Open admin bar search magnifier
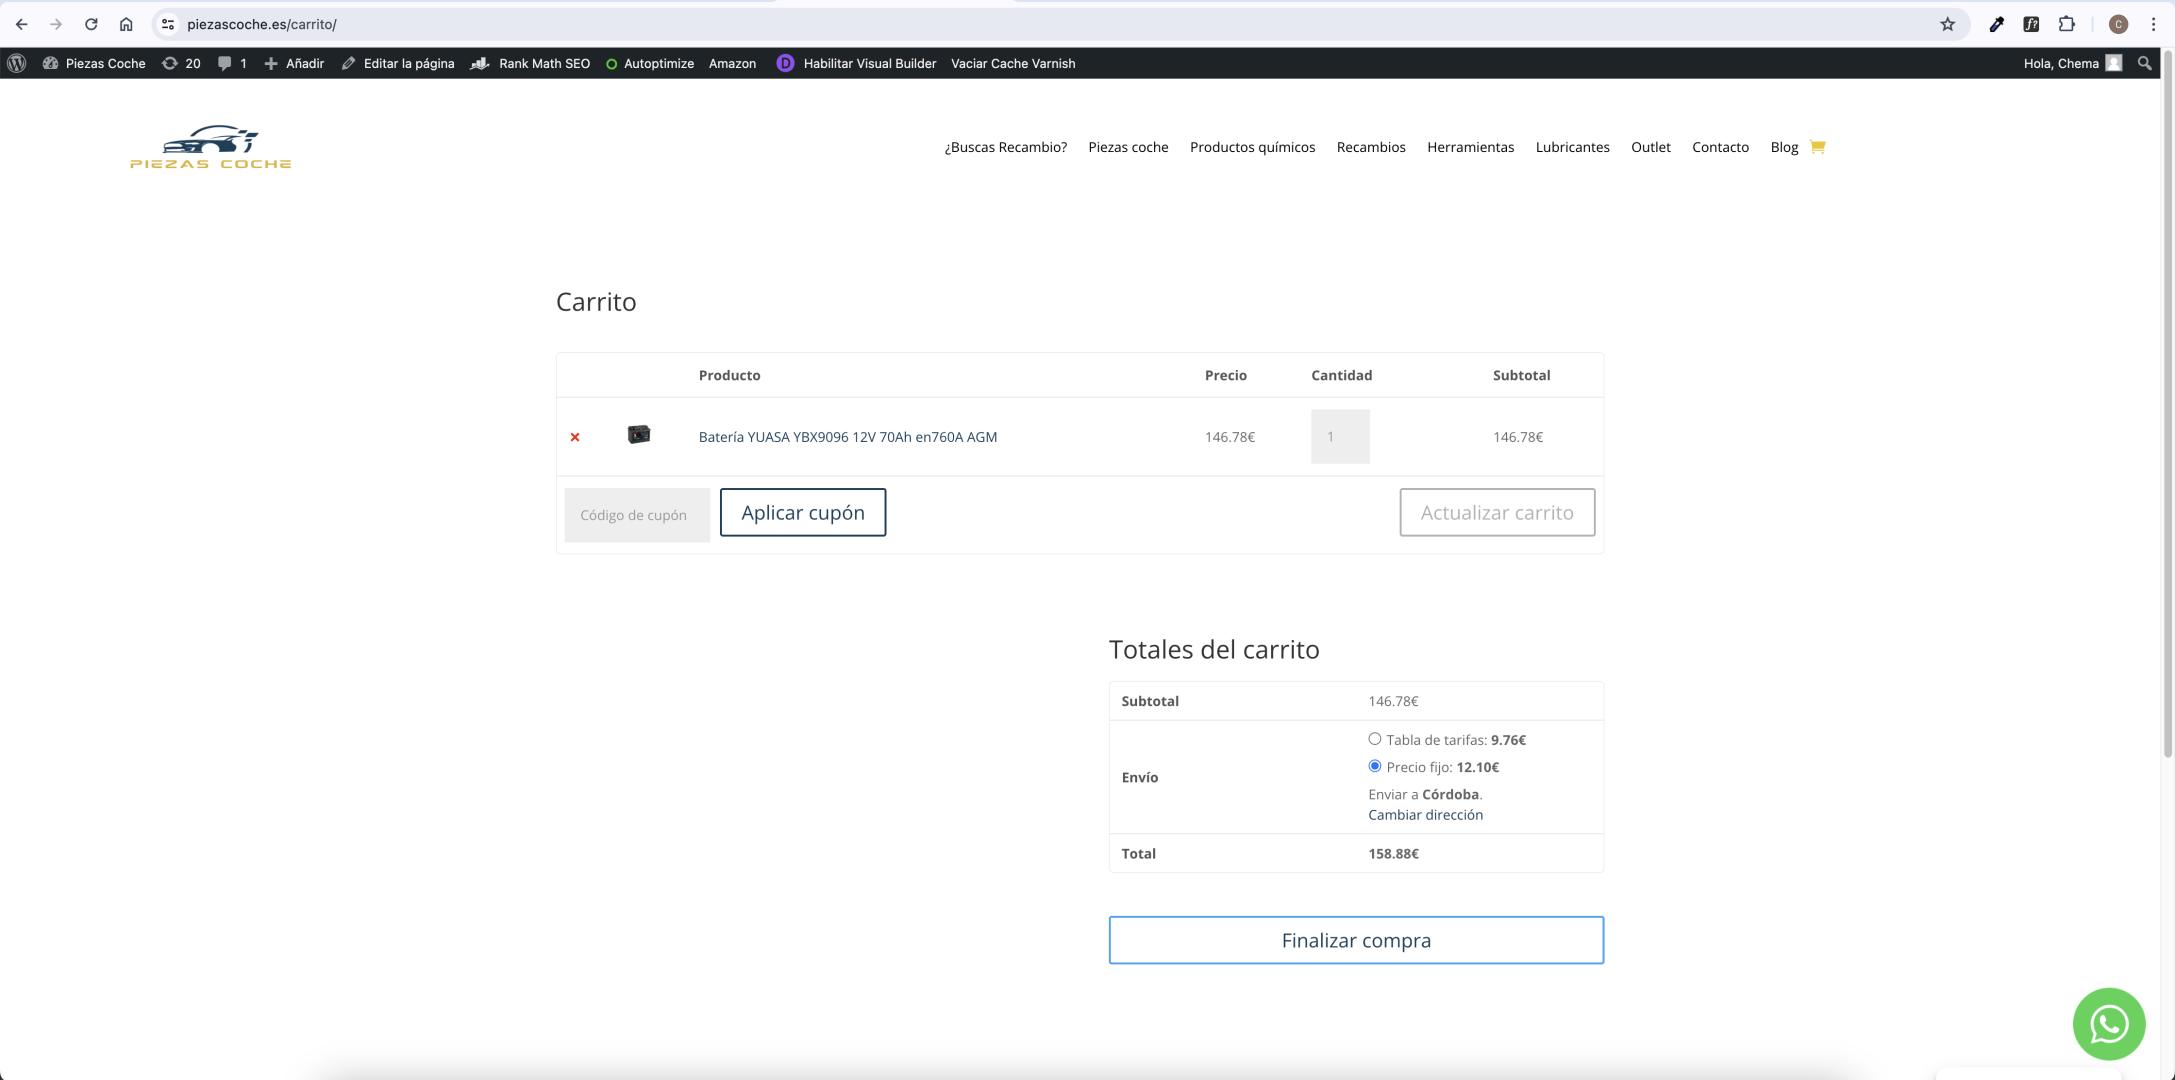Screen dimensions: 2175x1080 point(2144,63)
